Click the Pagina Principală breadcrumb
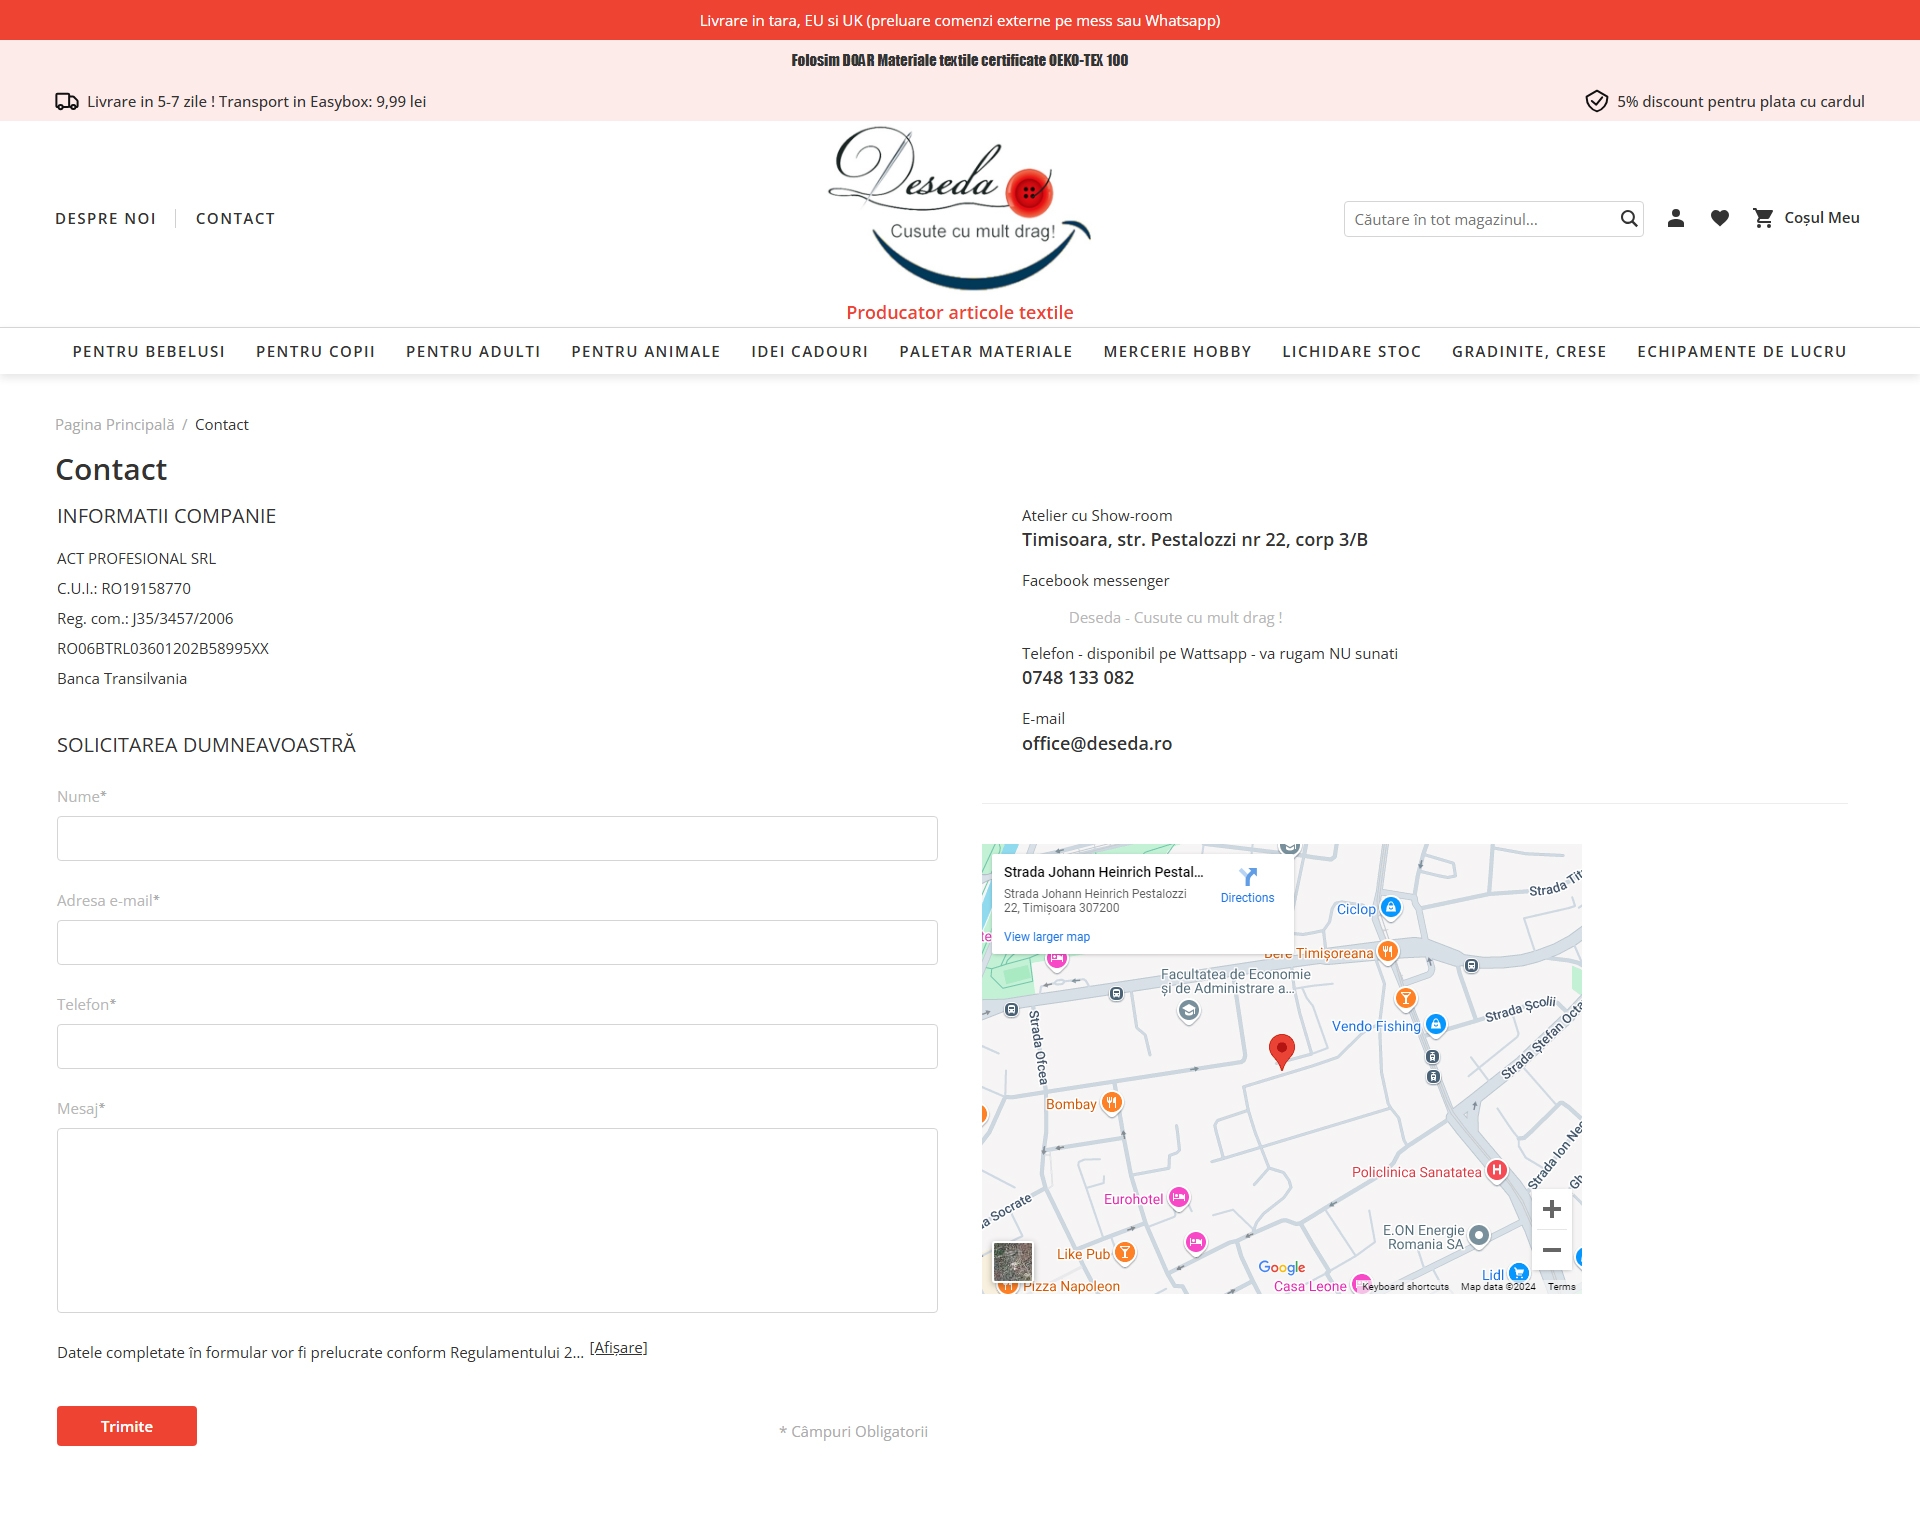Viewport: 1920px width, 1523px height. [x=114, y=425]
